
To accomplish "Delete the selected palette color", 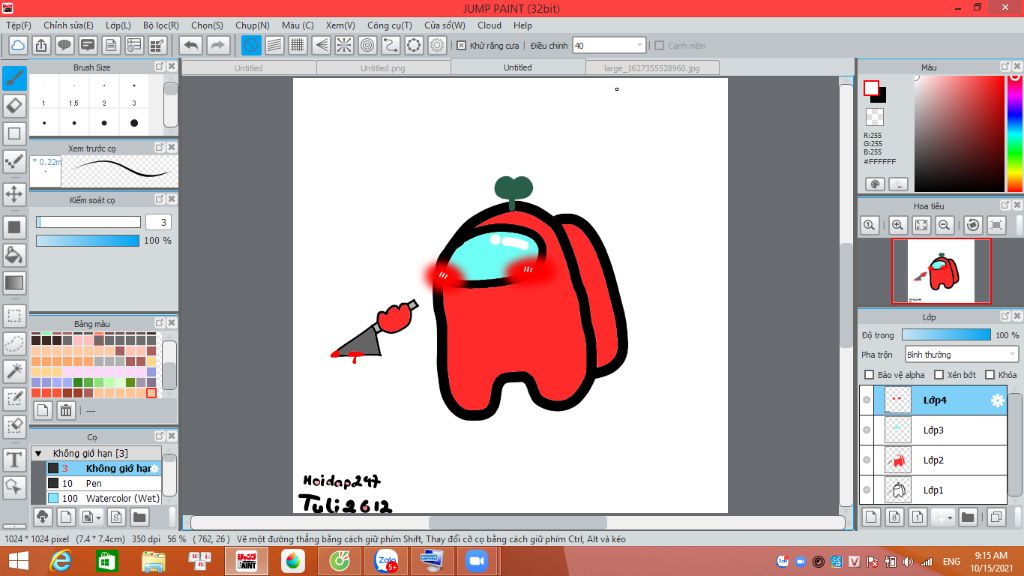I will (x=65, y=410).
